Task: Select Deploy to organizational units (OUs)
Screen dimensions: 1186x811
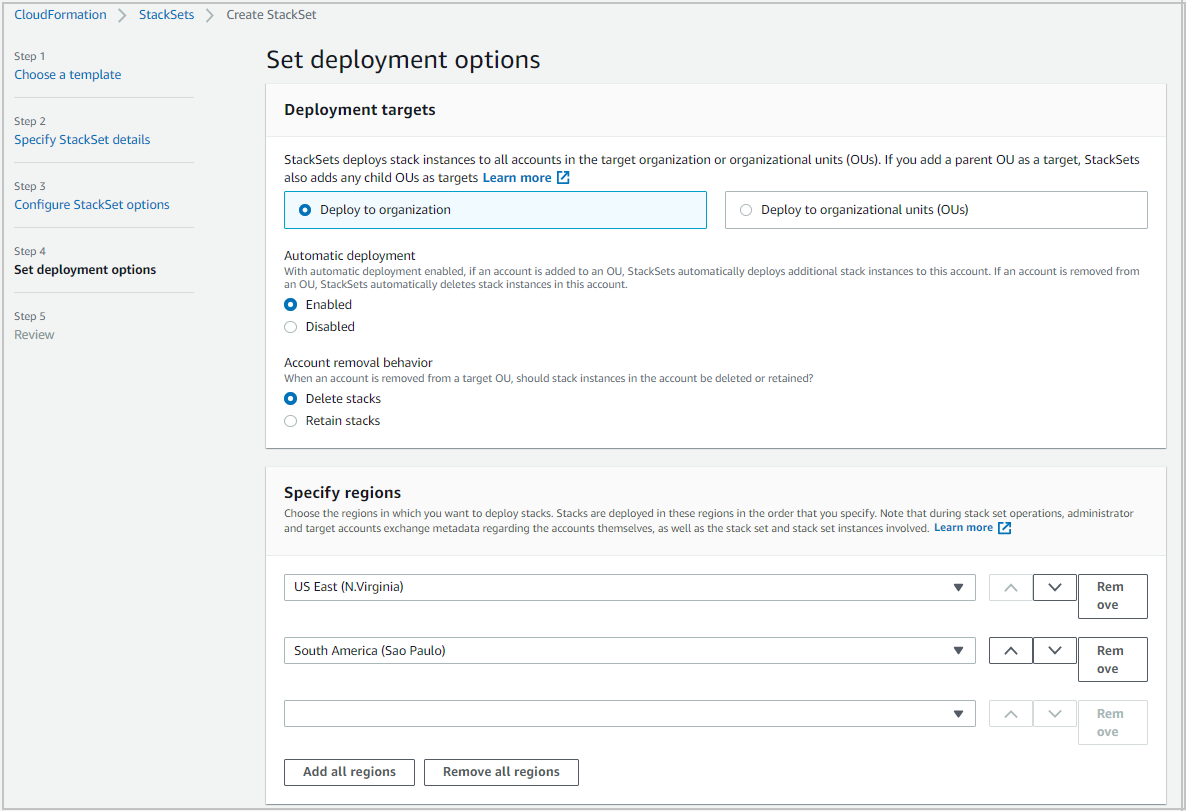Action: point(746,208)
